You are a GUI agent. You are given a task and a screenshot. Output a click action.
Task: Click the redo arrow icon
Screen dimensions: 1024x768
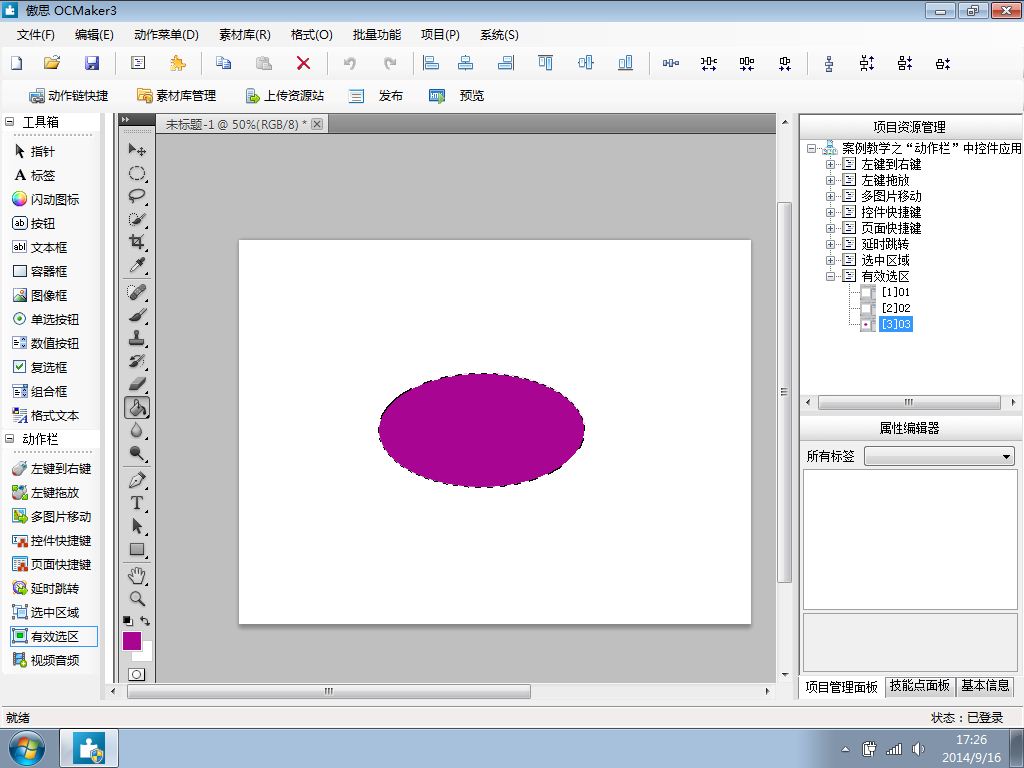tap(390, 63)
